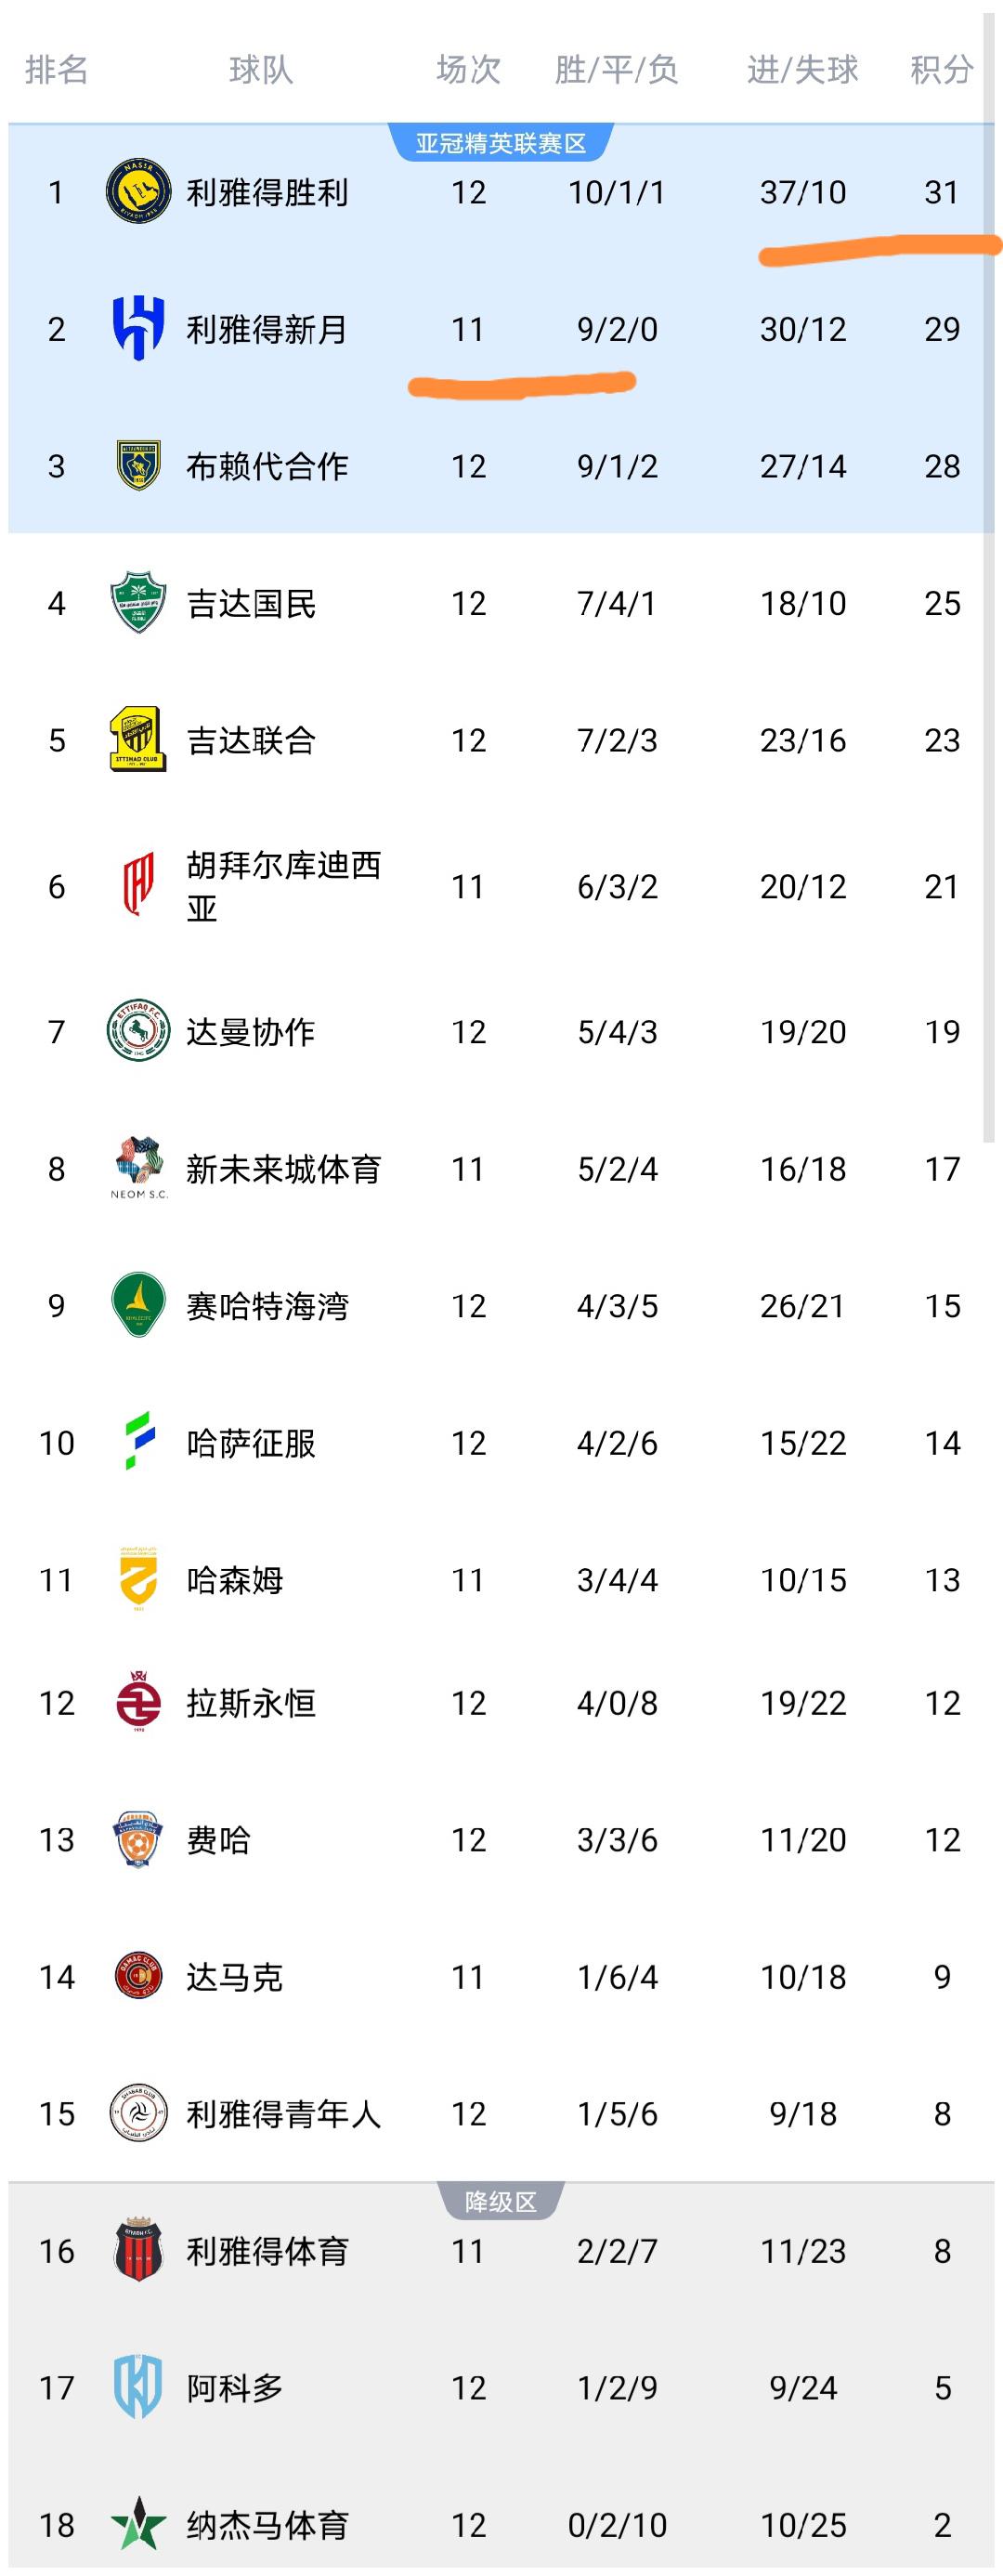Select the 胜/平/负 column header
The image size is (1003, 2576).
(x=616, y=70)
